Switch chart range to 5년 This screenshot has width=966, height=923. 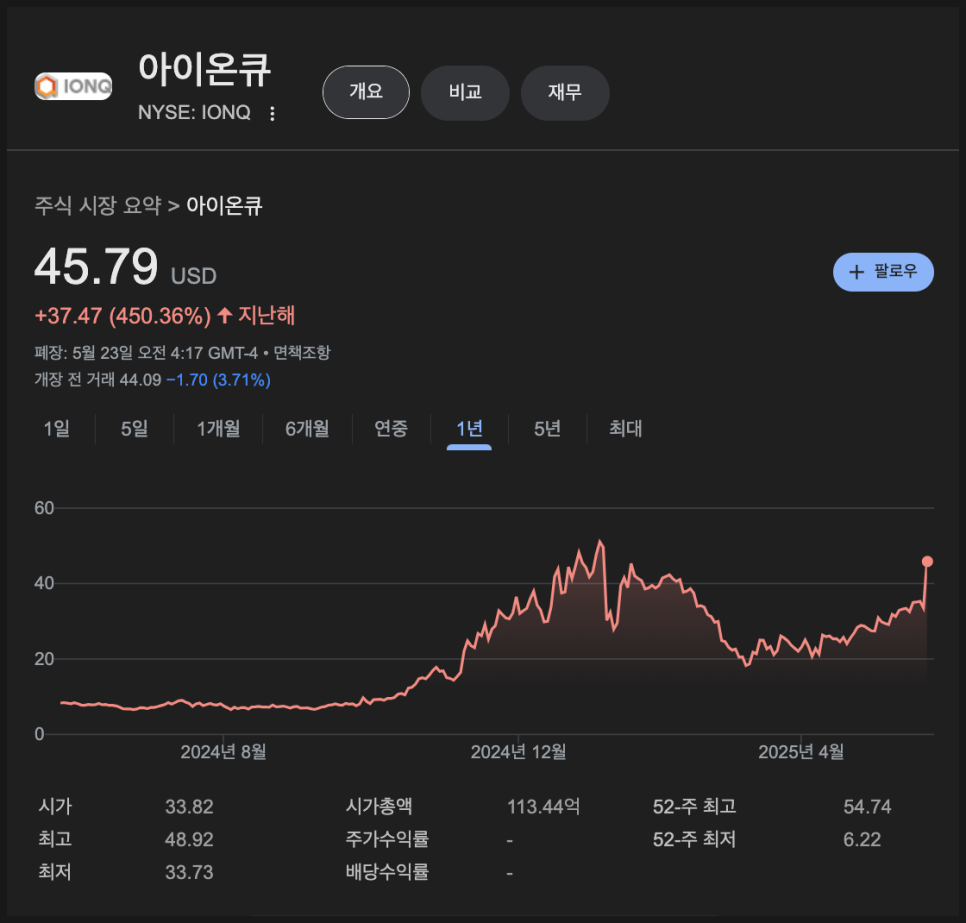pyautogui.click(x=547, y=428)
